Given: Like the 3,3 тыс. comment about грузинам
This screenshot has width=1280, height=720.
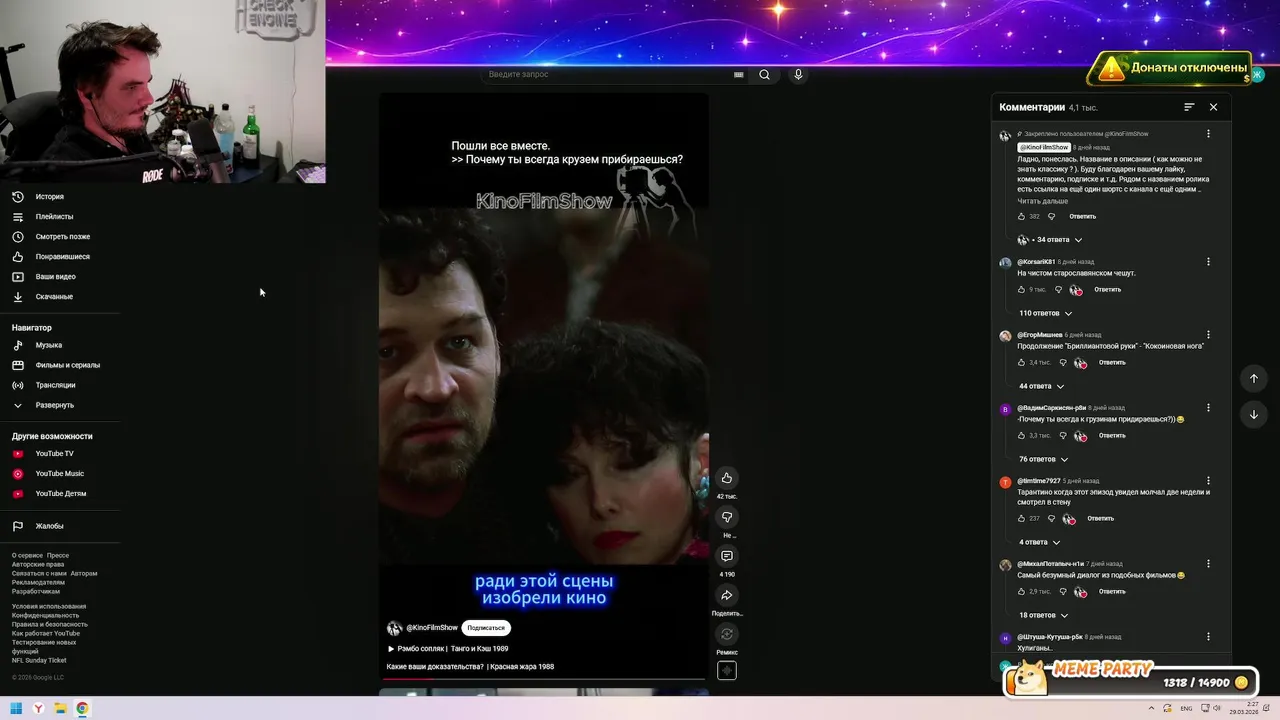Looking at the screenshot, I should click(x=1021, y=436).
